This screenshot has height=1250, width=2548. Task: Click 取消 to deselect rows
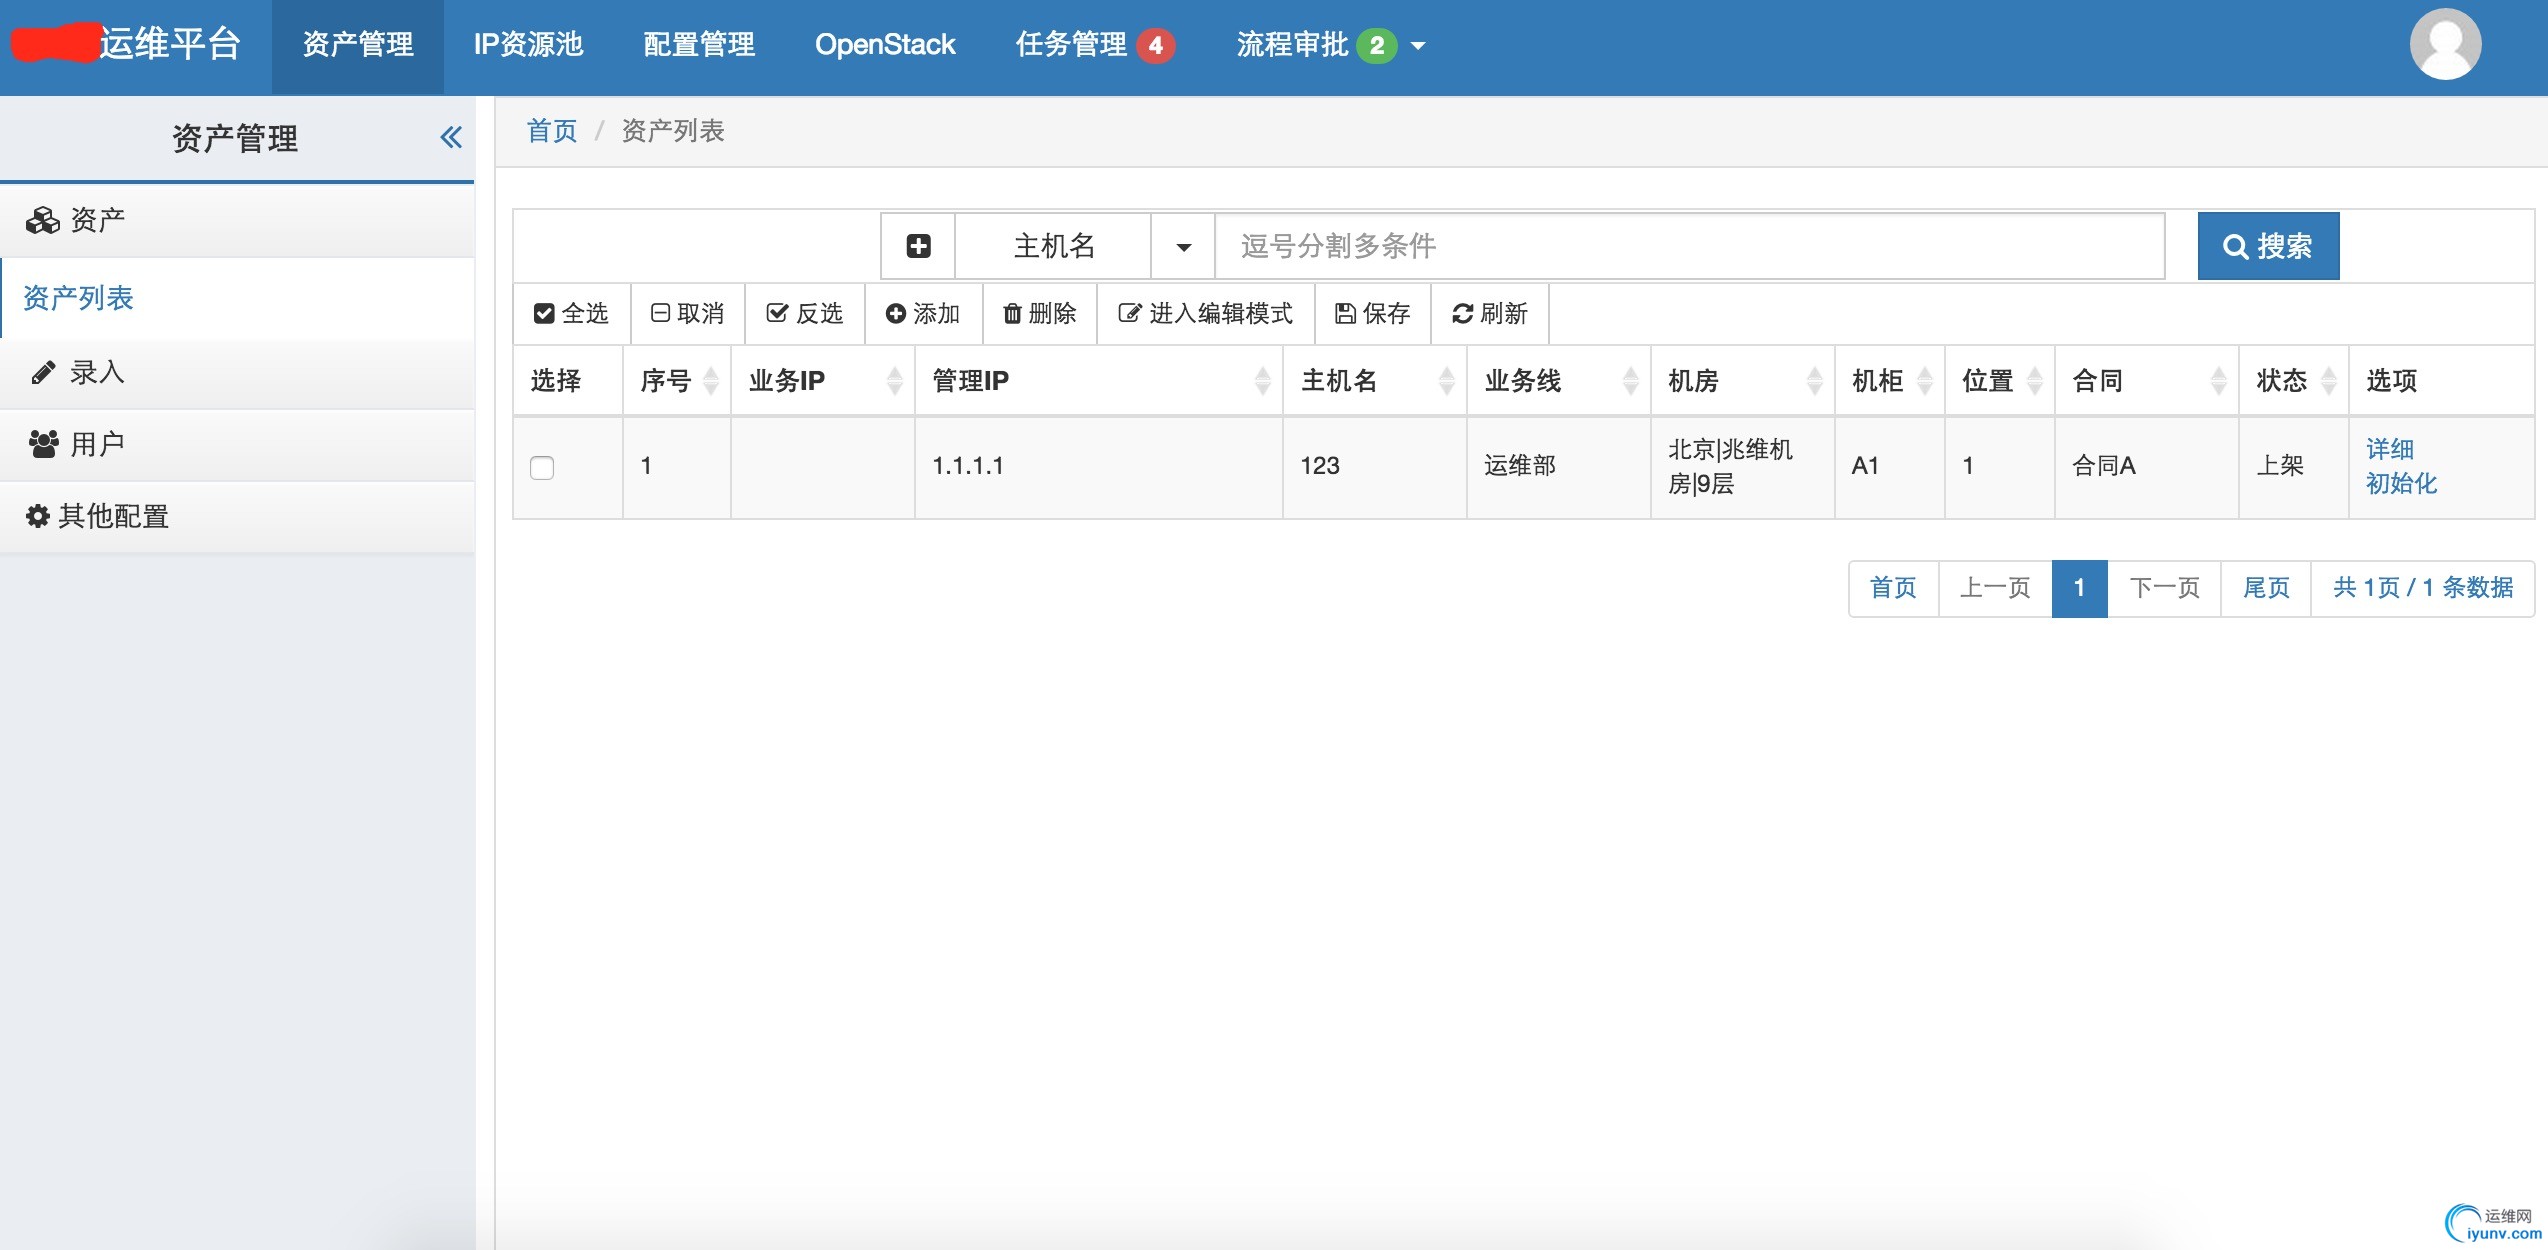pyautogui.click(x=688, y=314)
